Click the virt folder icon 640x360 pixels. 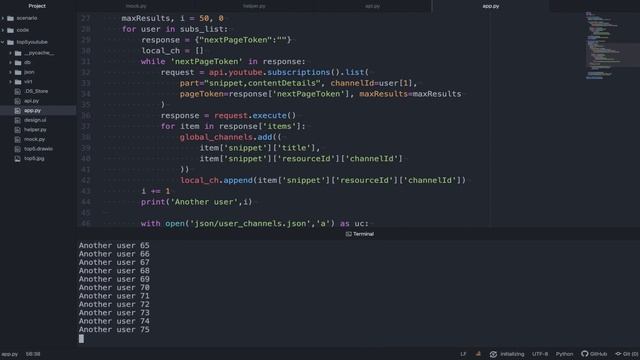pyautogui.click(x=18, y=82)
